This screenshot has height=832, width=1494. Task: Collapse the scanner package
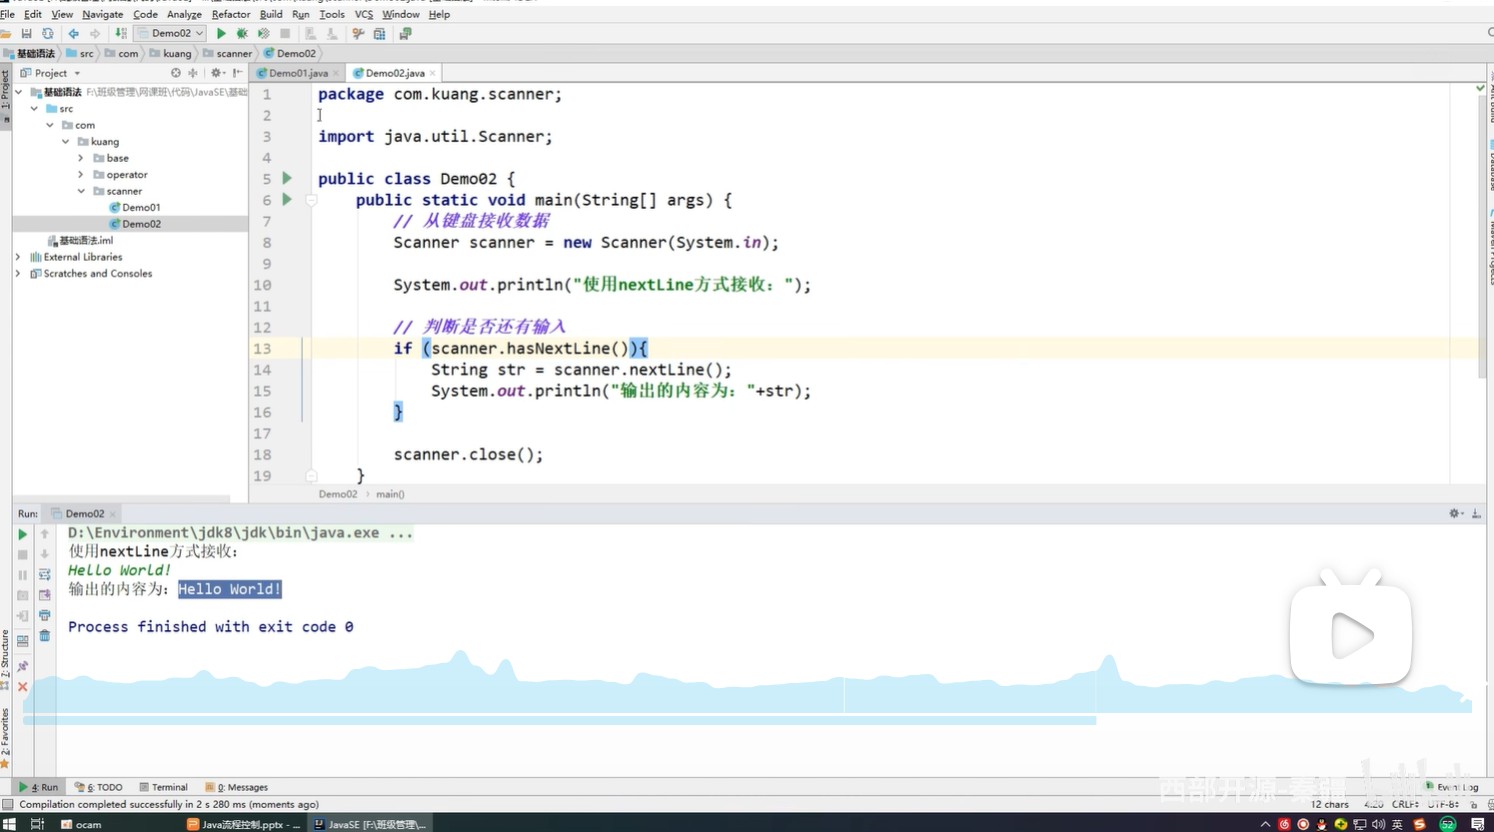tap(81, 191)
